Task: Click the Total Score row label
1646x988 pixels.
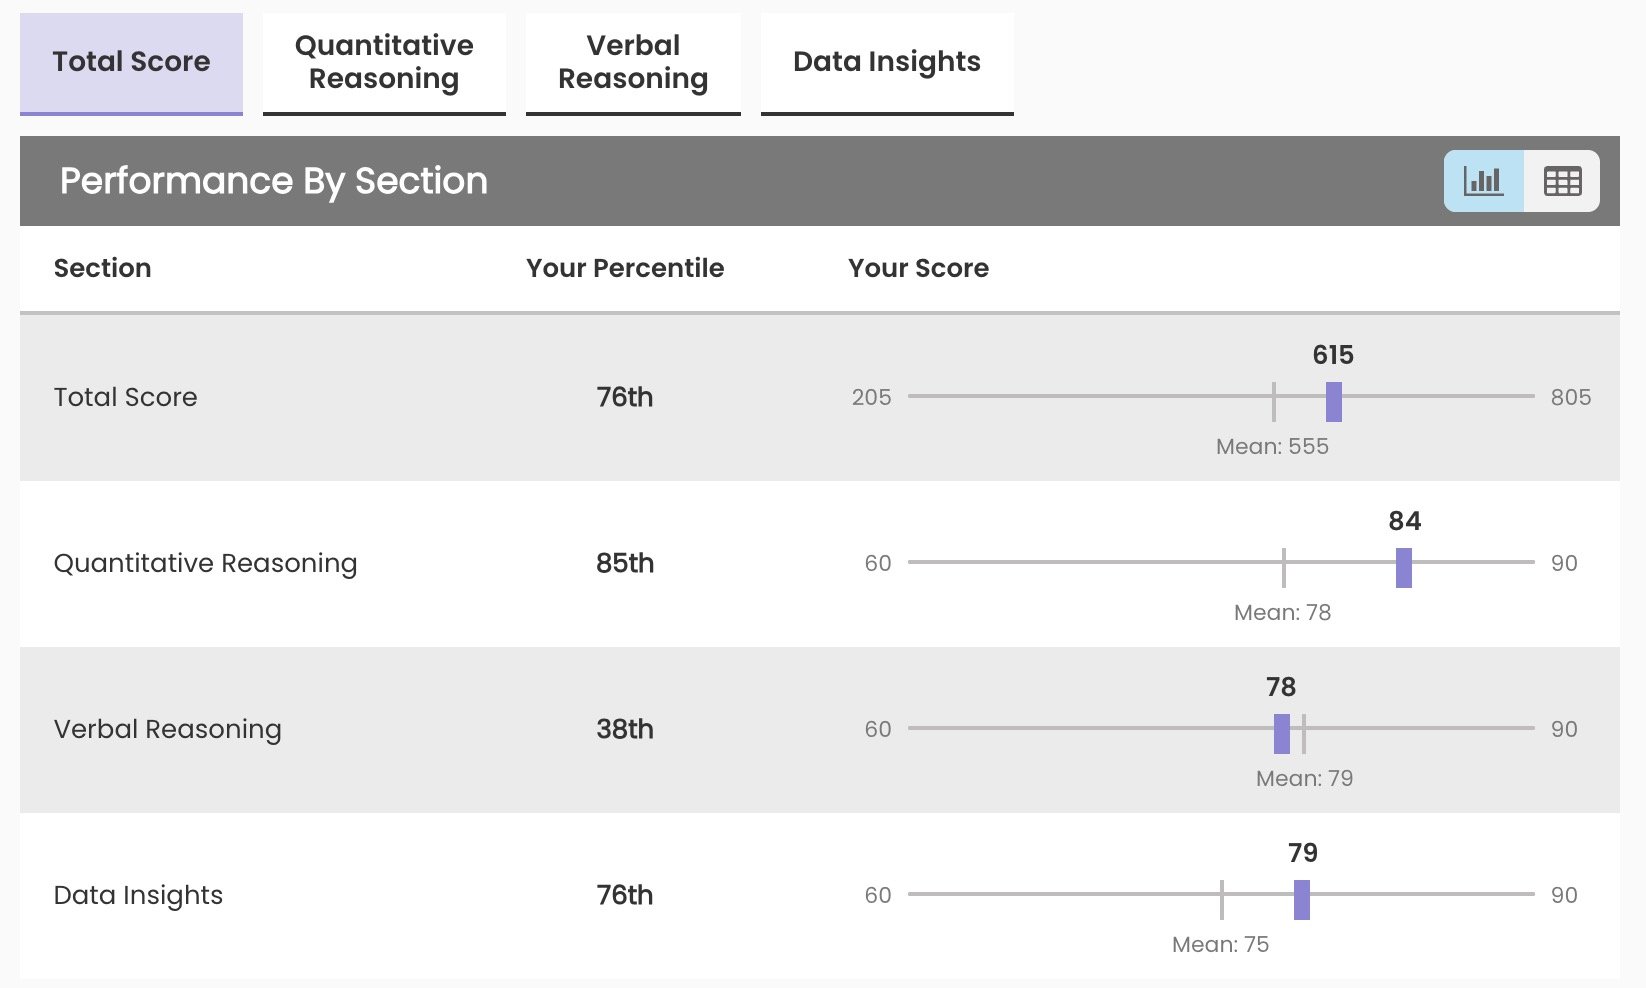Action: click(x=125, y=397)
